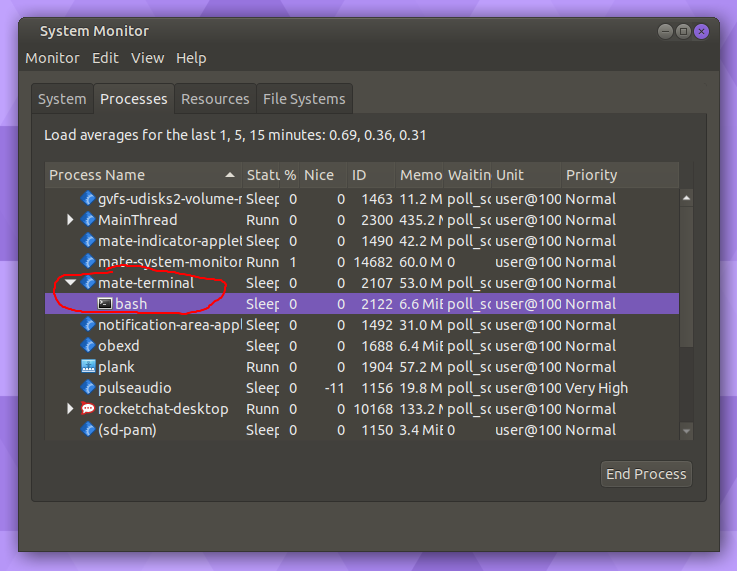Select the plank process name
Viewport: 737px width, 571px height.
click(x=116, y=367)
